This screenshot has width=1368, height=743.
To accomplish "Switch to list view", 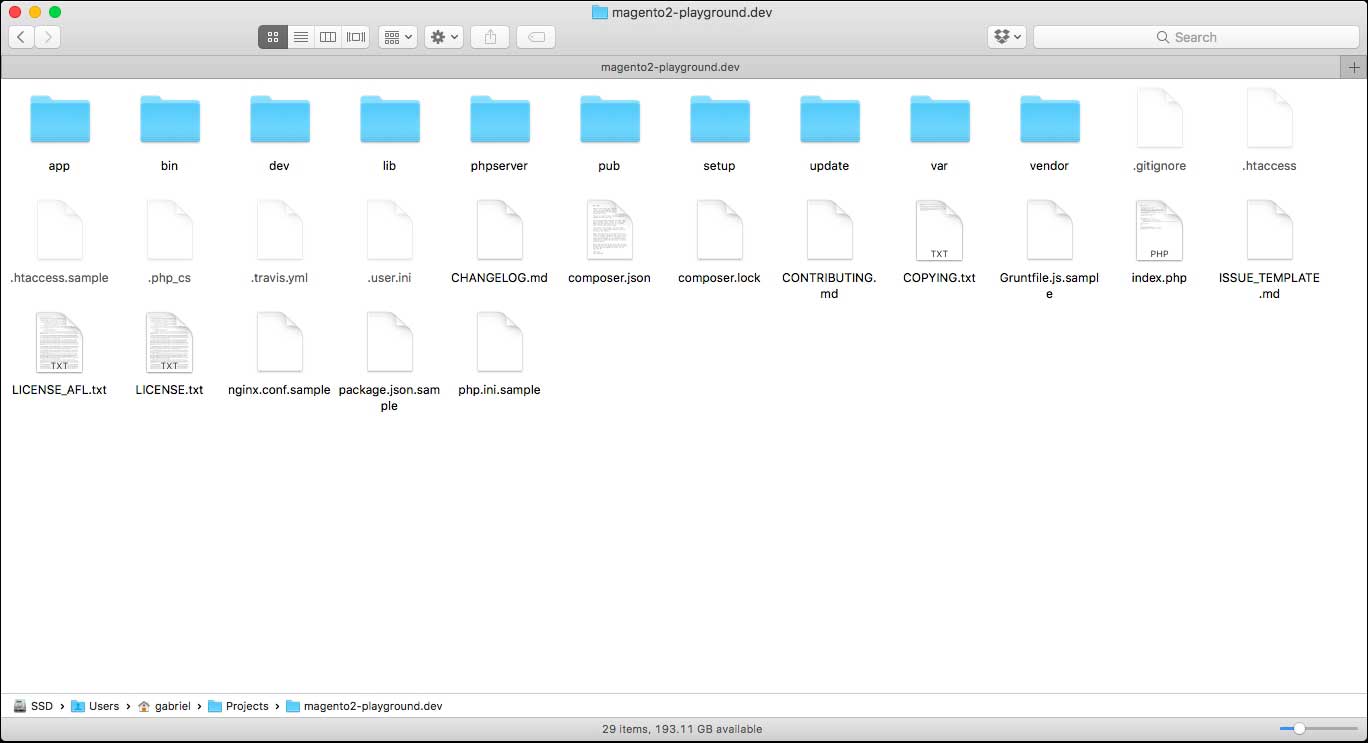I will (300, 37).
